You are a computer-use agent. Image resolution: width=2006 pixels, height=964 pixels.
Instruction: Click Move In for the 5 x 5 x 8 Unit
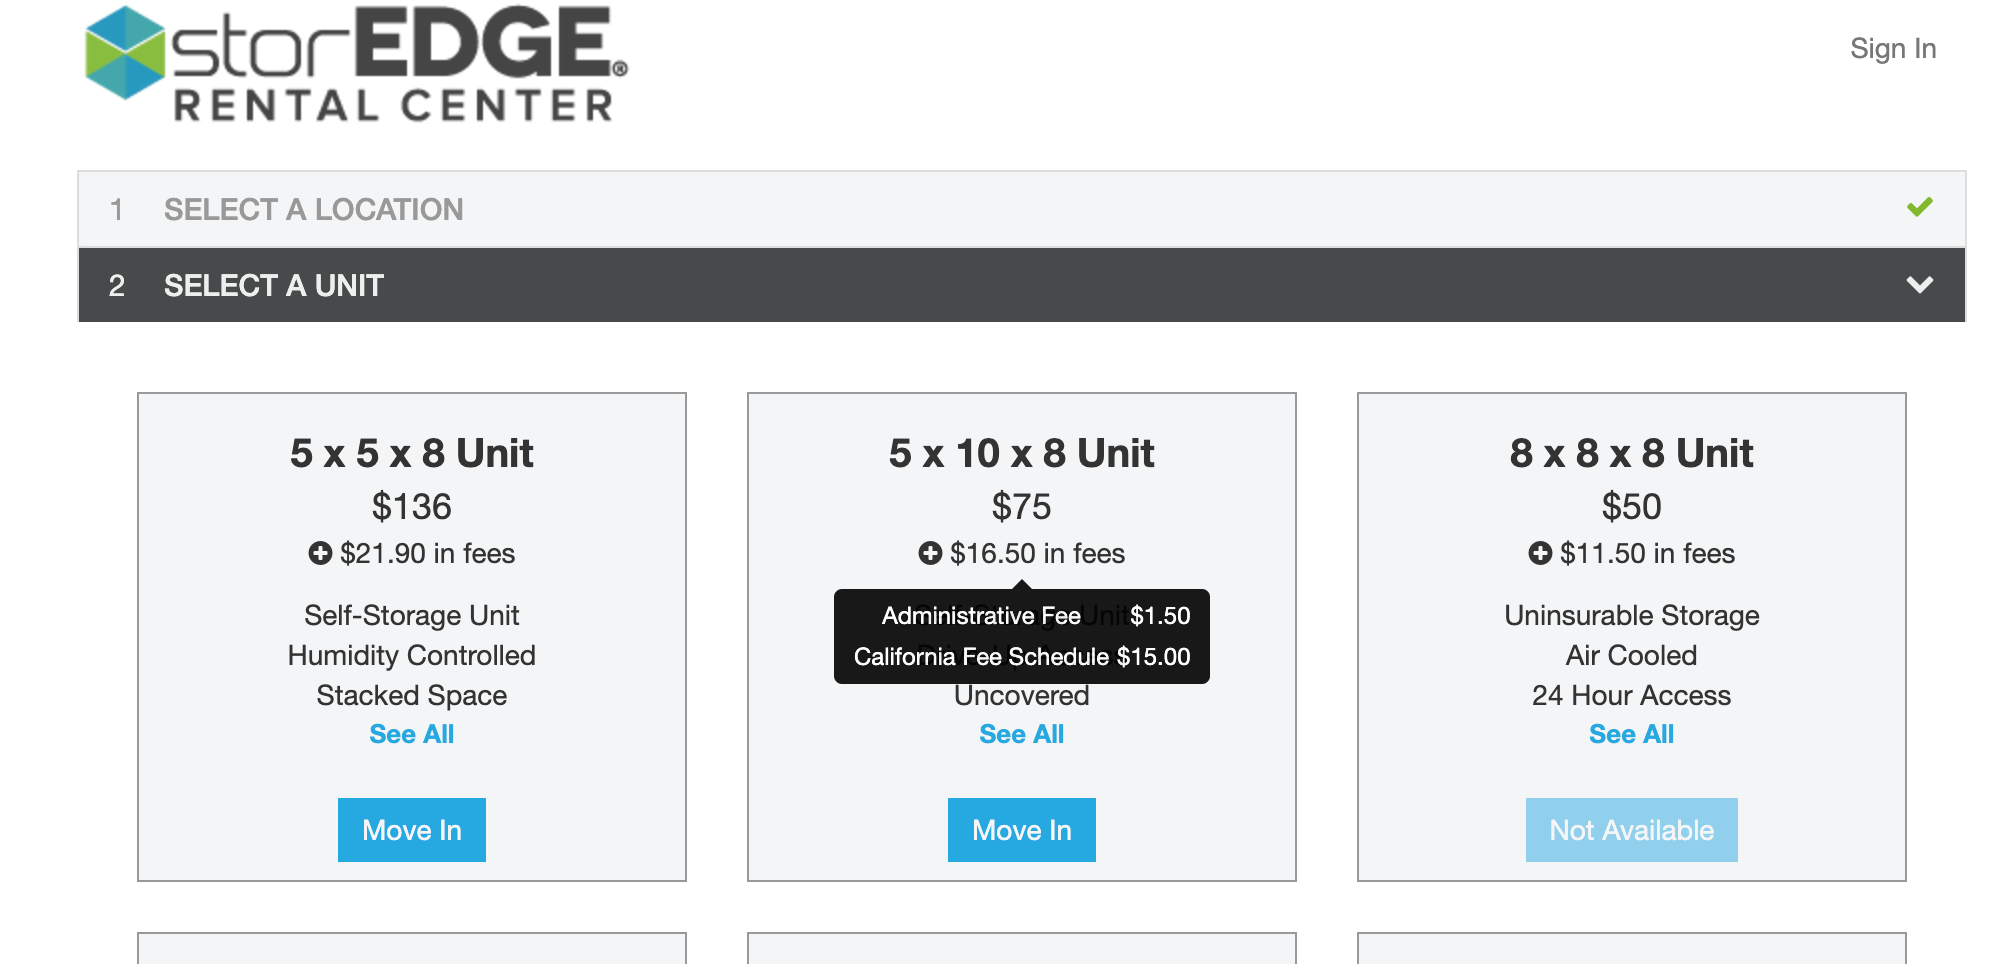[412, 830]
